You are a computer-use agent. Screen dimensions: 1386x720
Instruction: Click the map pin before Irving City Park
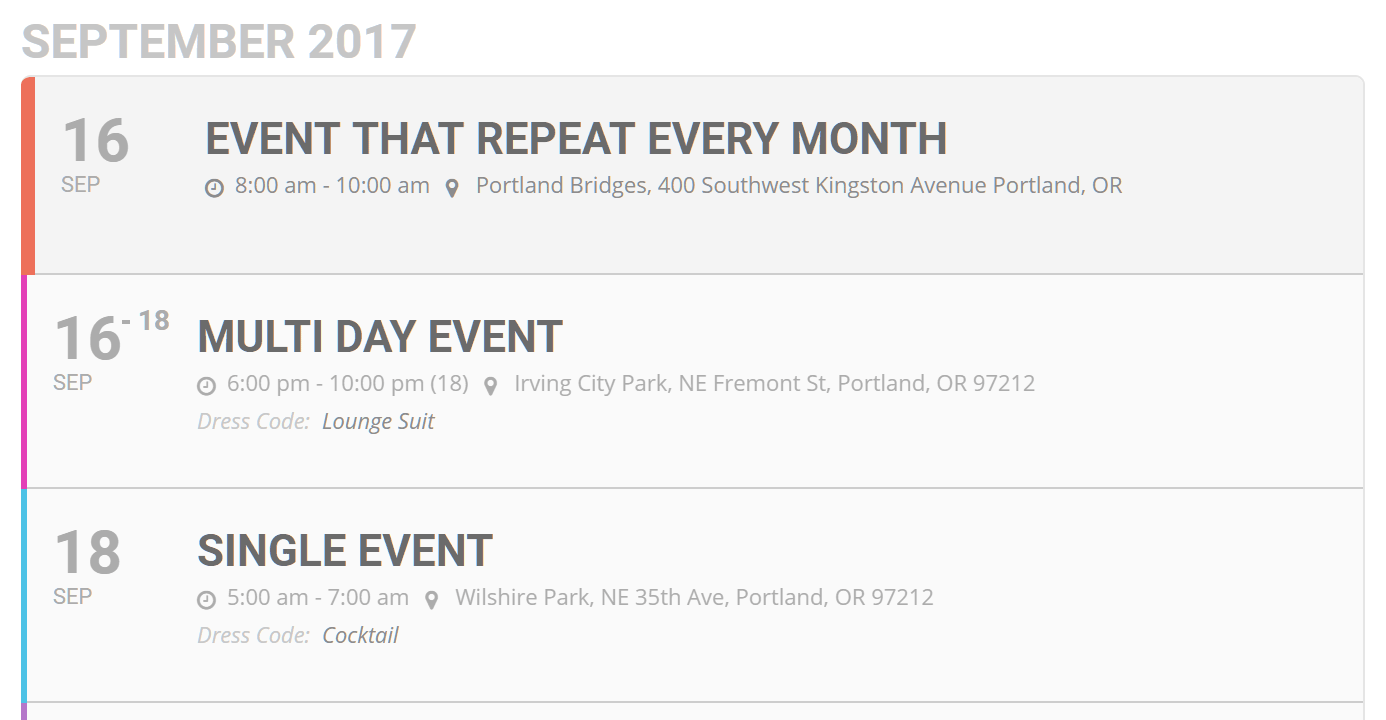[x=490, y=385]
